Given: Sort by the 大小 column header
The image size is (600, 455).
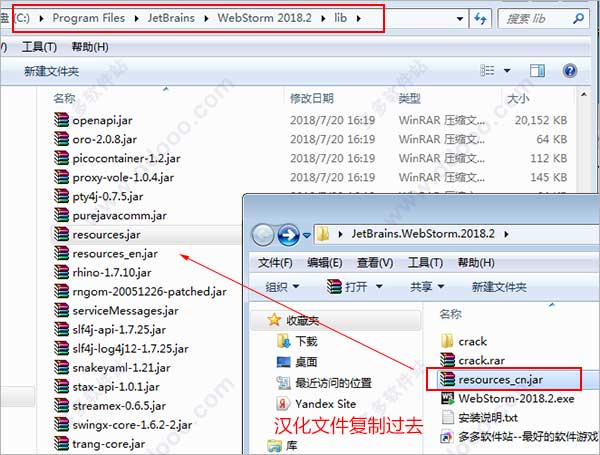Looking at the screenshot, I should point(518,98).
